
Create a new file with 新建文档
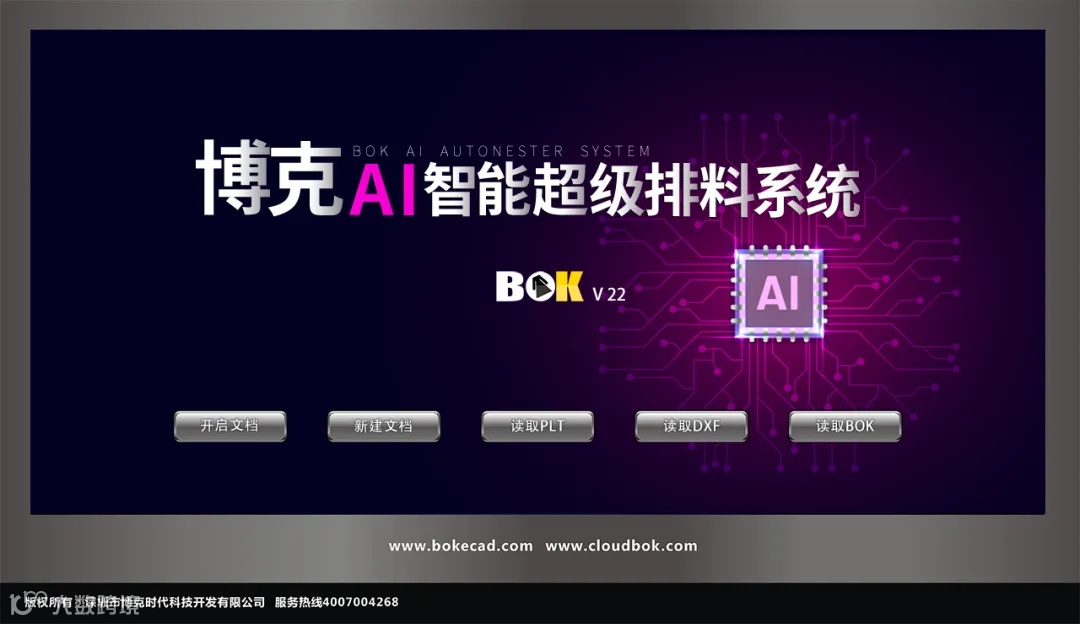point(384,426)
